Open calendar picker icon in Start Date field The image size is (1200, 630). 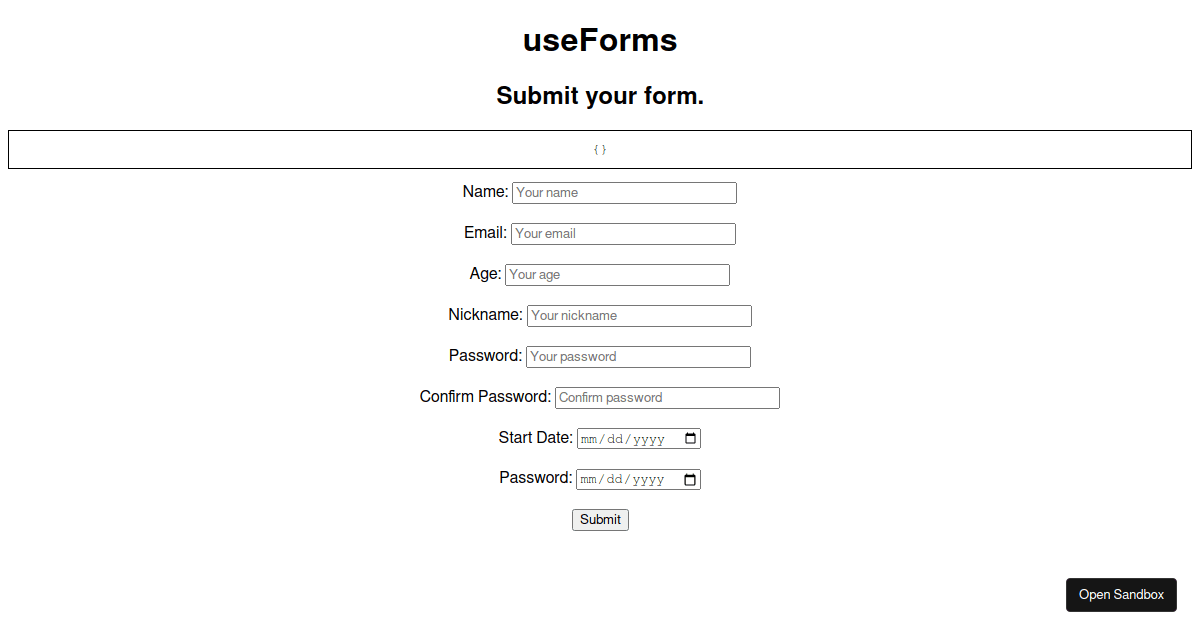[690, 438]
